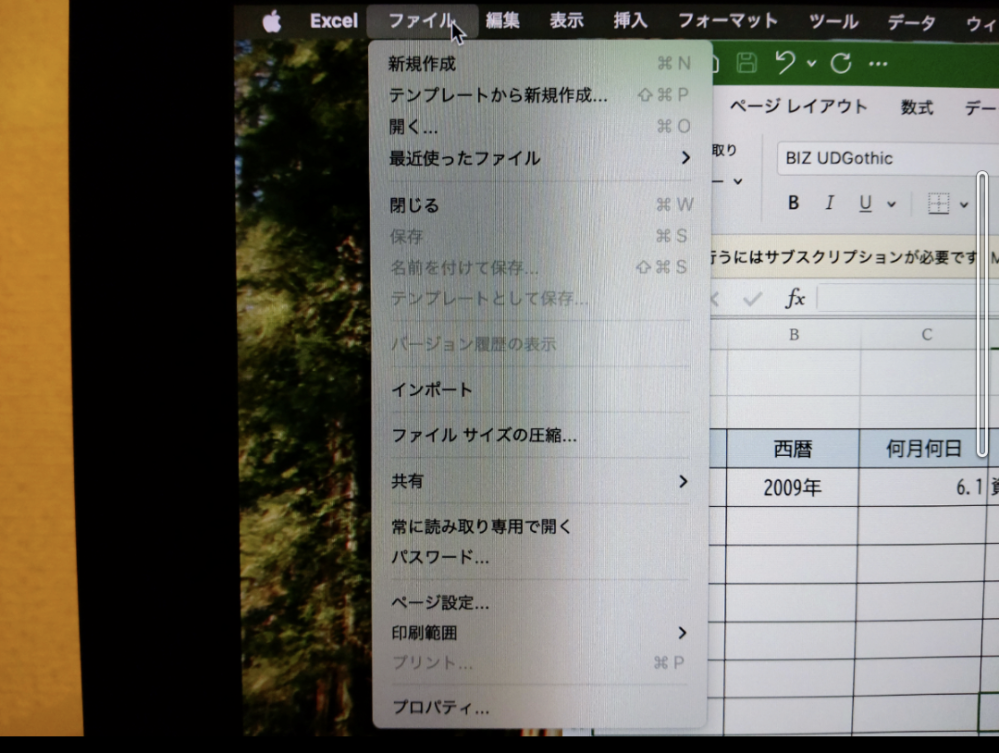This screenshot has height=753, width=999.
Task: Click the redo circular arrow icon
Action: click(x=841, y=63)
